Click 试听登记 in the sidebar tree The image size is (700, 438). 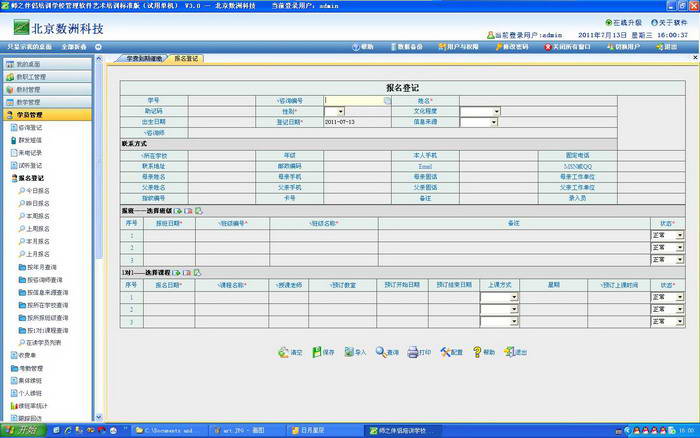[x=26, y=165]
